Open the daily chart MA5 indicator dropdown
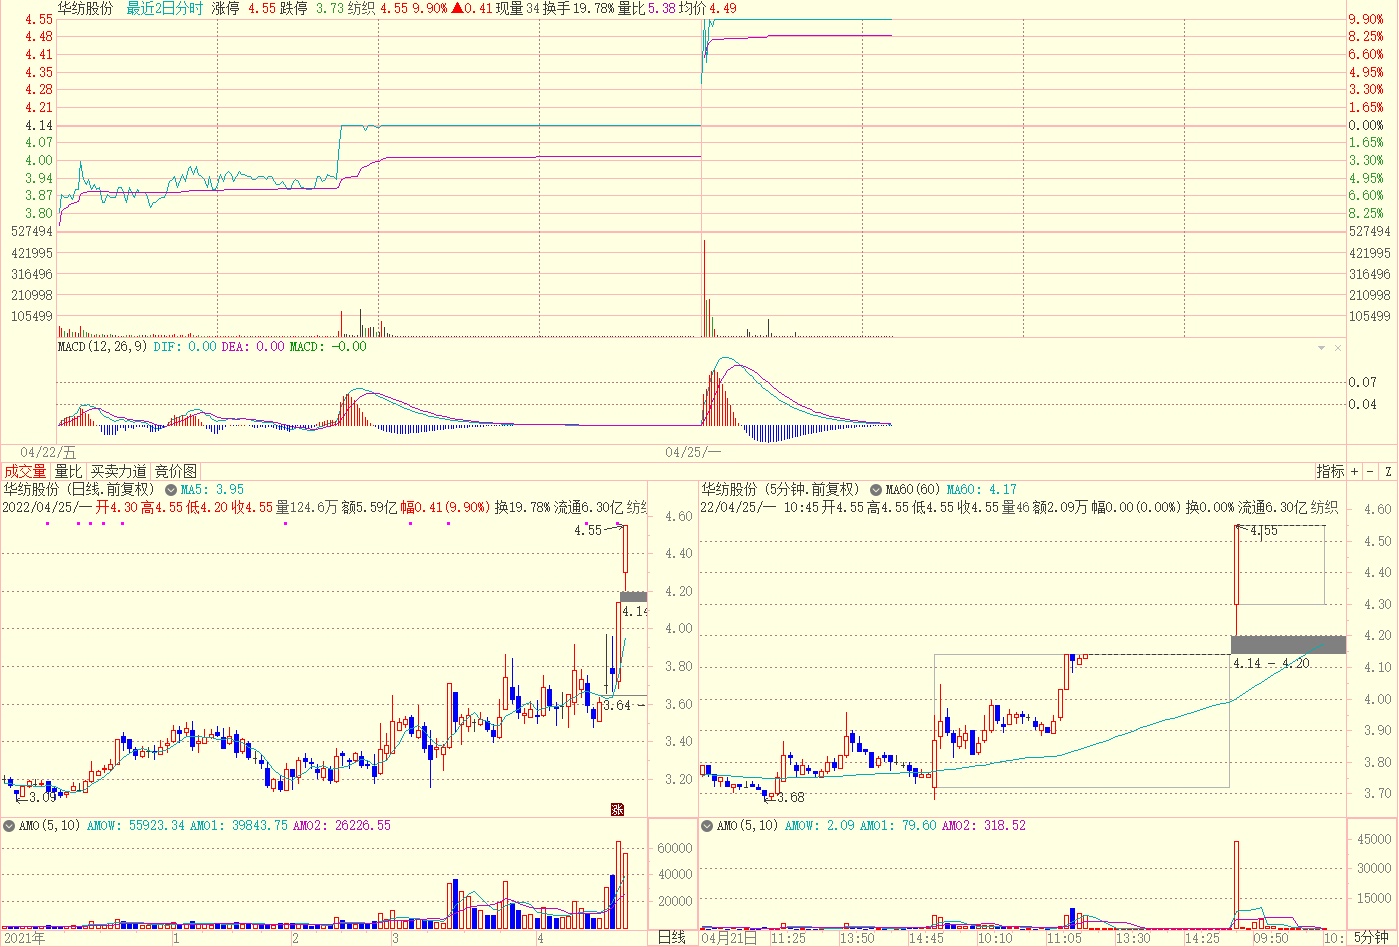The image size is (1399, 947). 171,490
